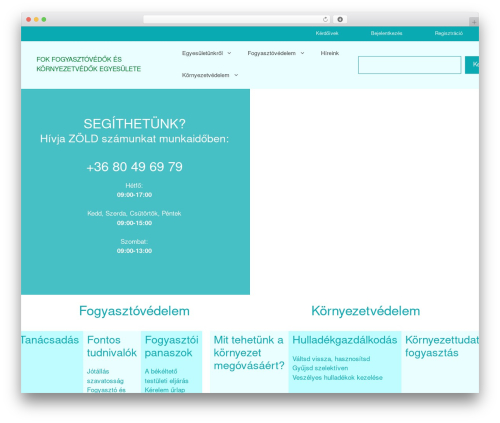Open A békéltető testületi eljárás link
This screenshot has height=423, width=500.
coord(166,376)
